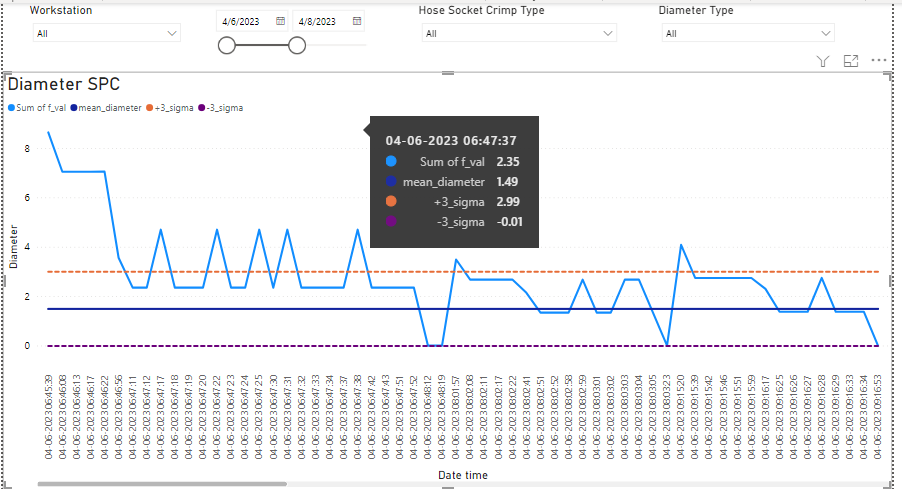902x489 pixels.
Task: Click the tooltip Sum of f_val value 2.35
Action: pos(508,162)
